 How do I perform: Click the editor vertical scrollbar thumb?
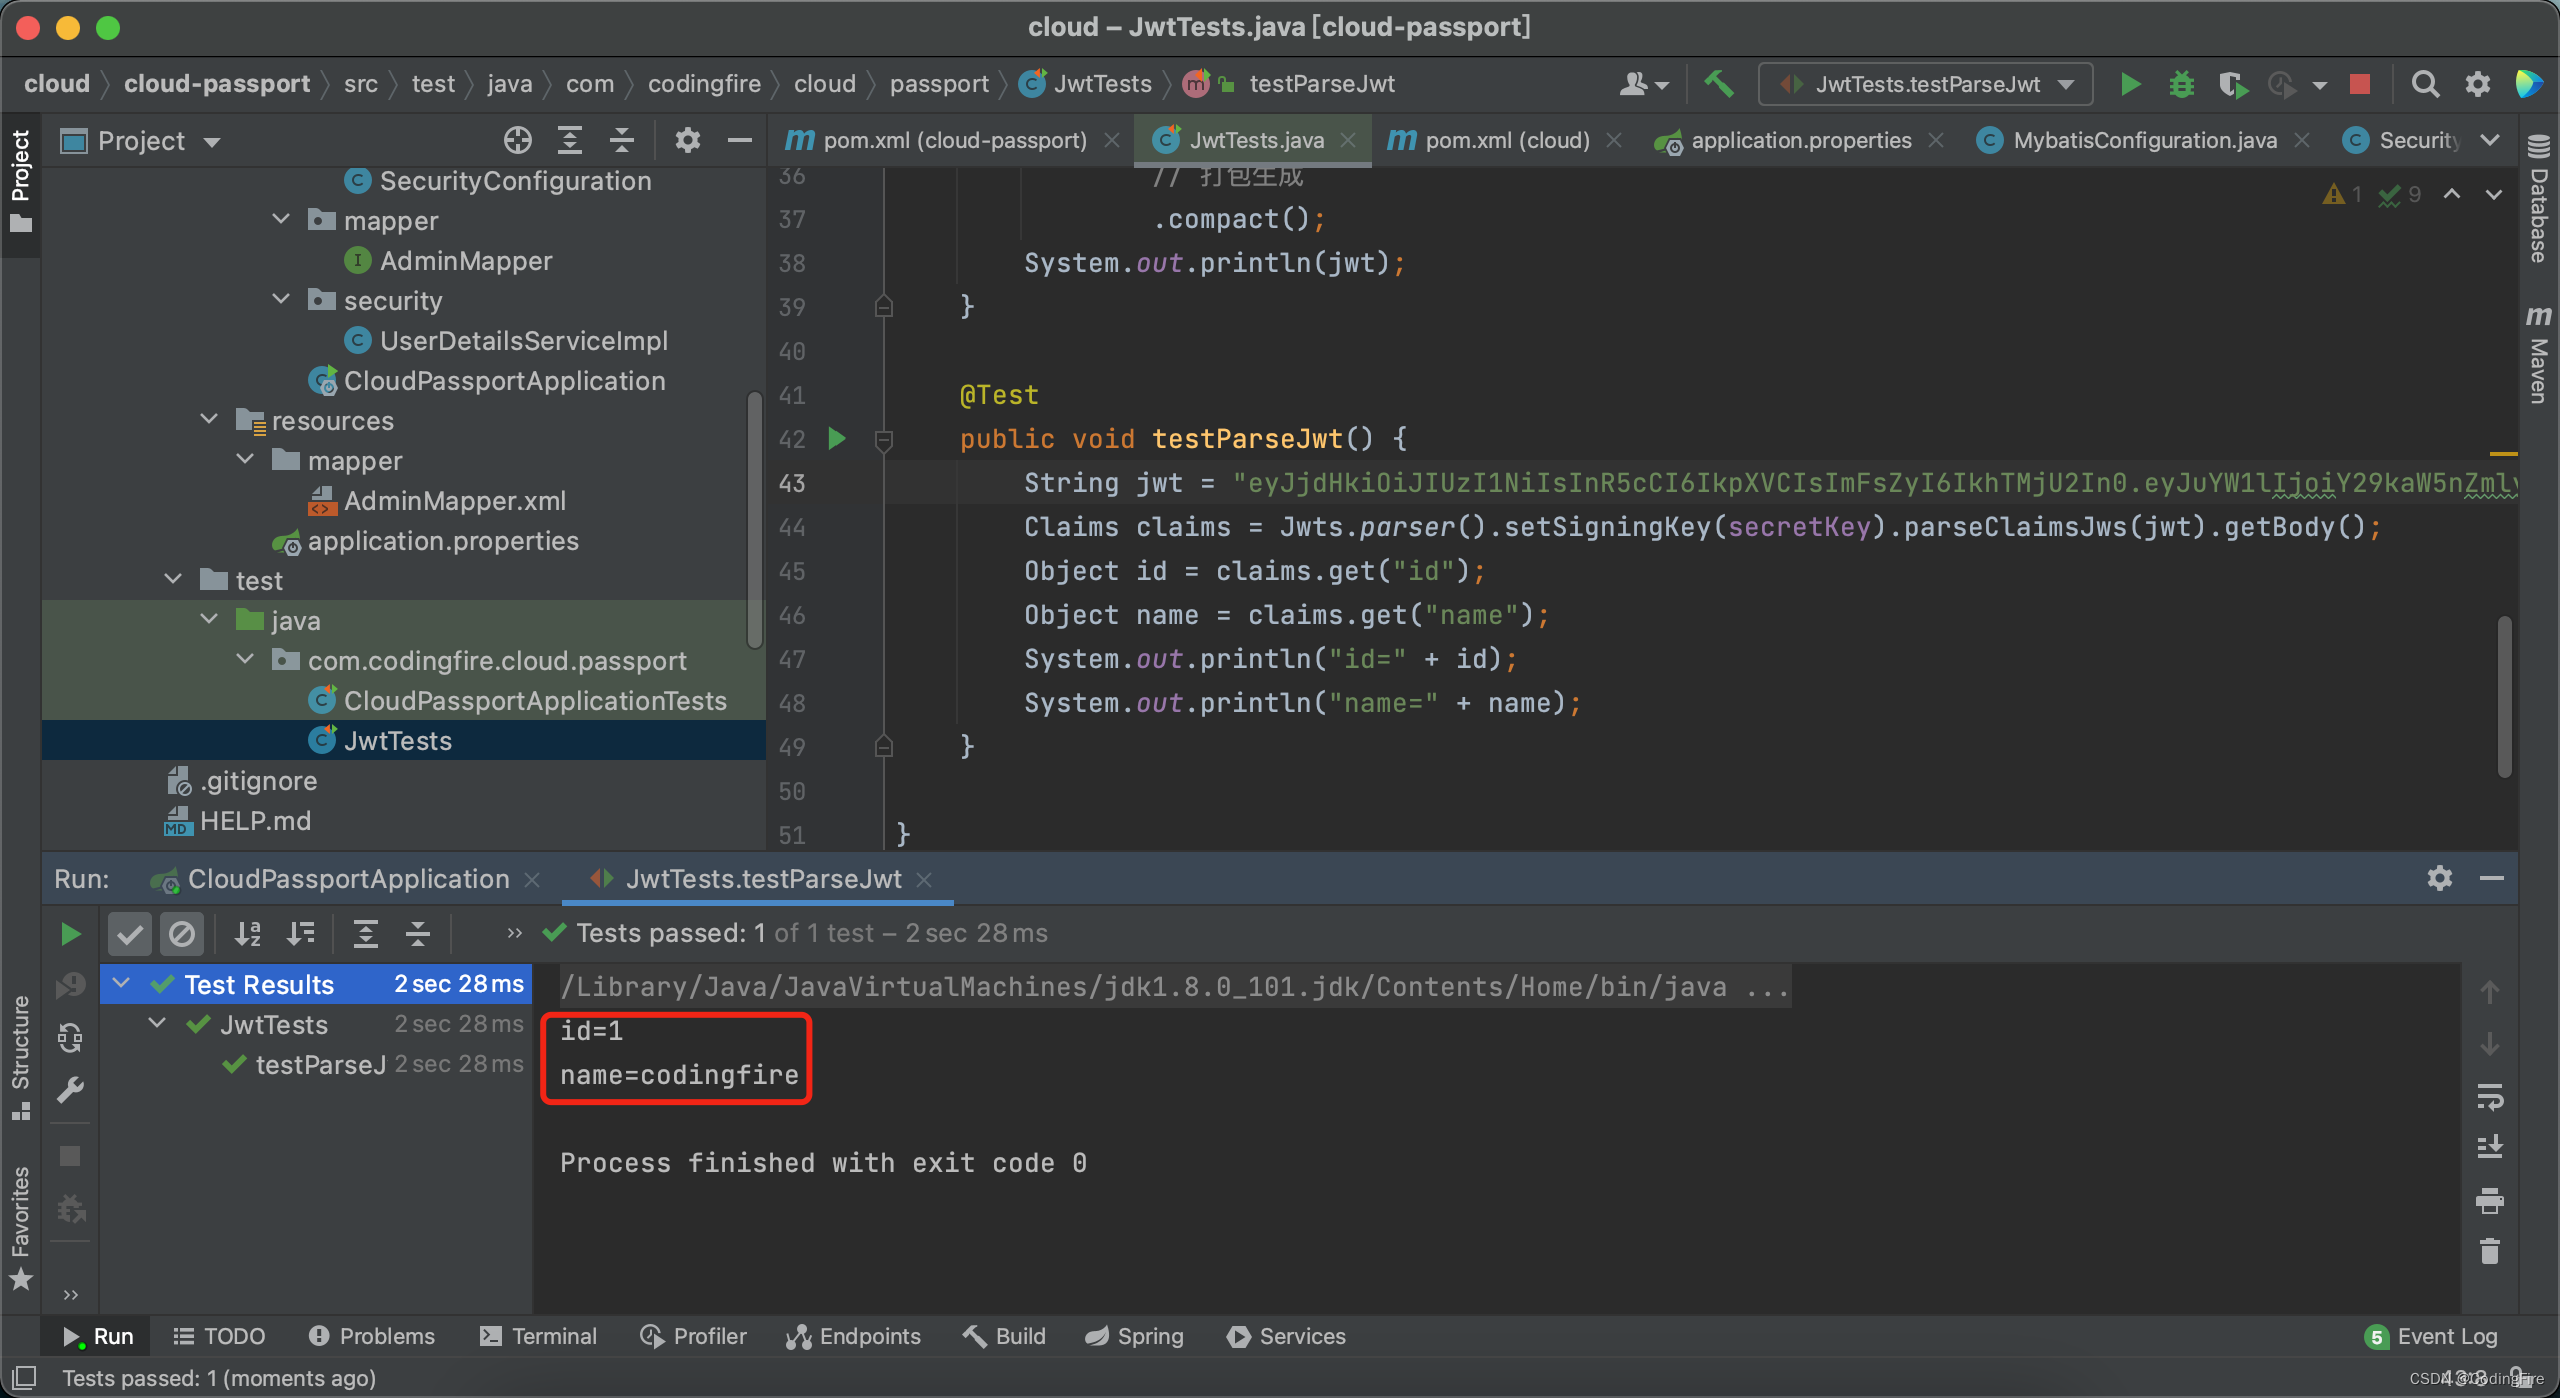(2504, 695)
